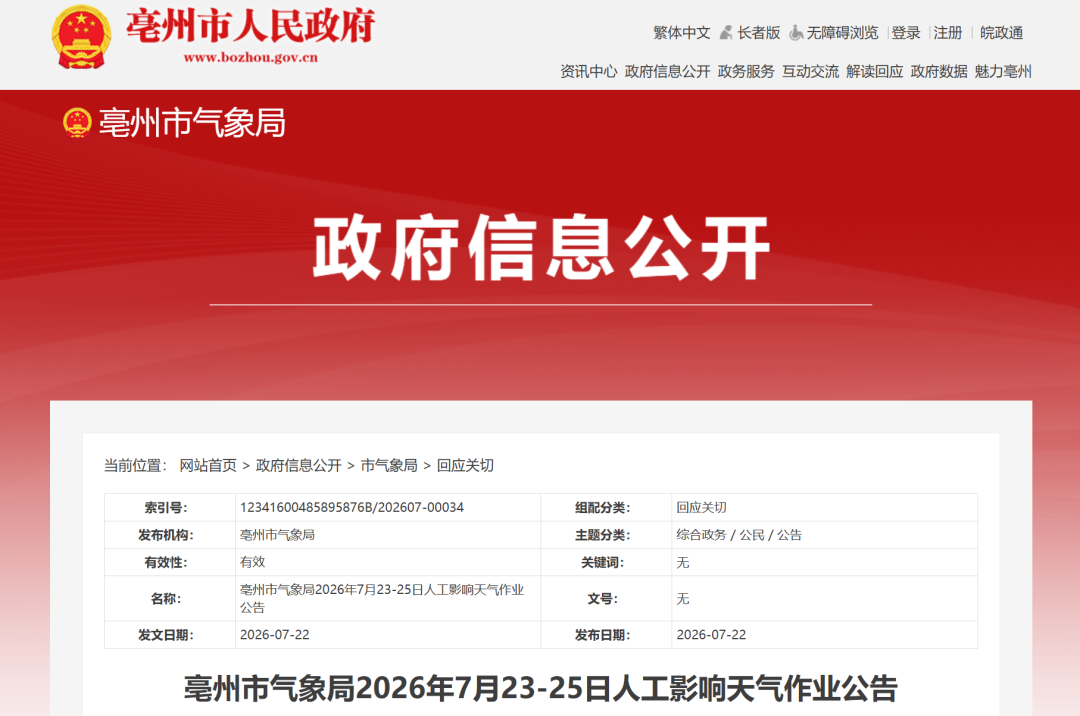Image resolution: width=1080 pixels, height=716 pixels.
Task: Open 政府数据 in the navigation
Action: point(939,72)
